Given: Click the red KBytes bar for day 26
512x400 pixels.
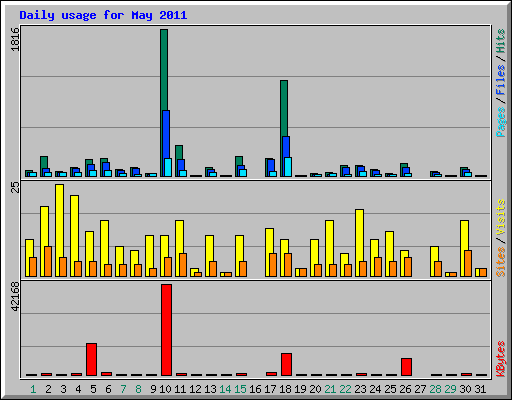Looking at the screenshot, I should coord(406,367).
